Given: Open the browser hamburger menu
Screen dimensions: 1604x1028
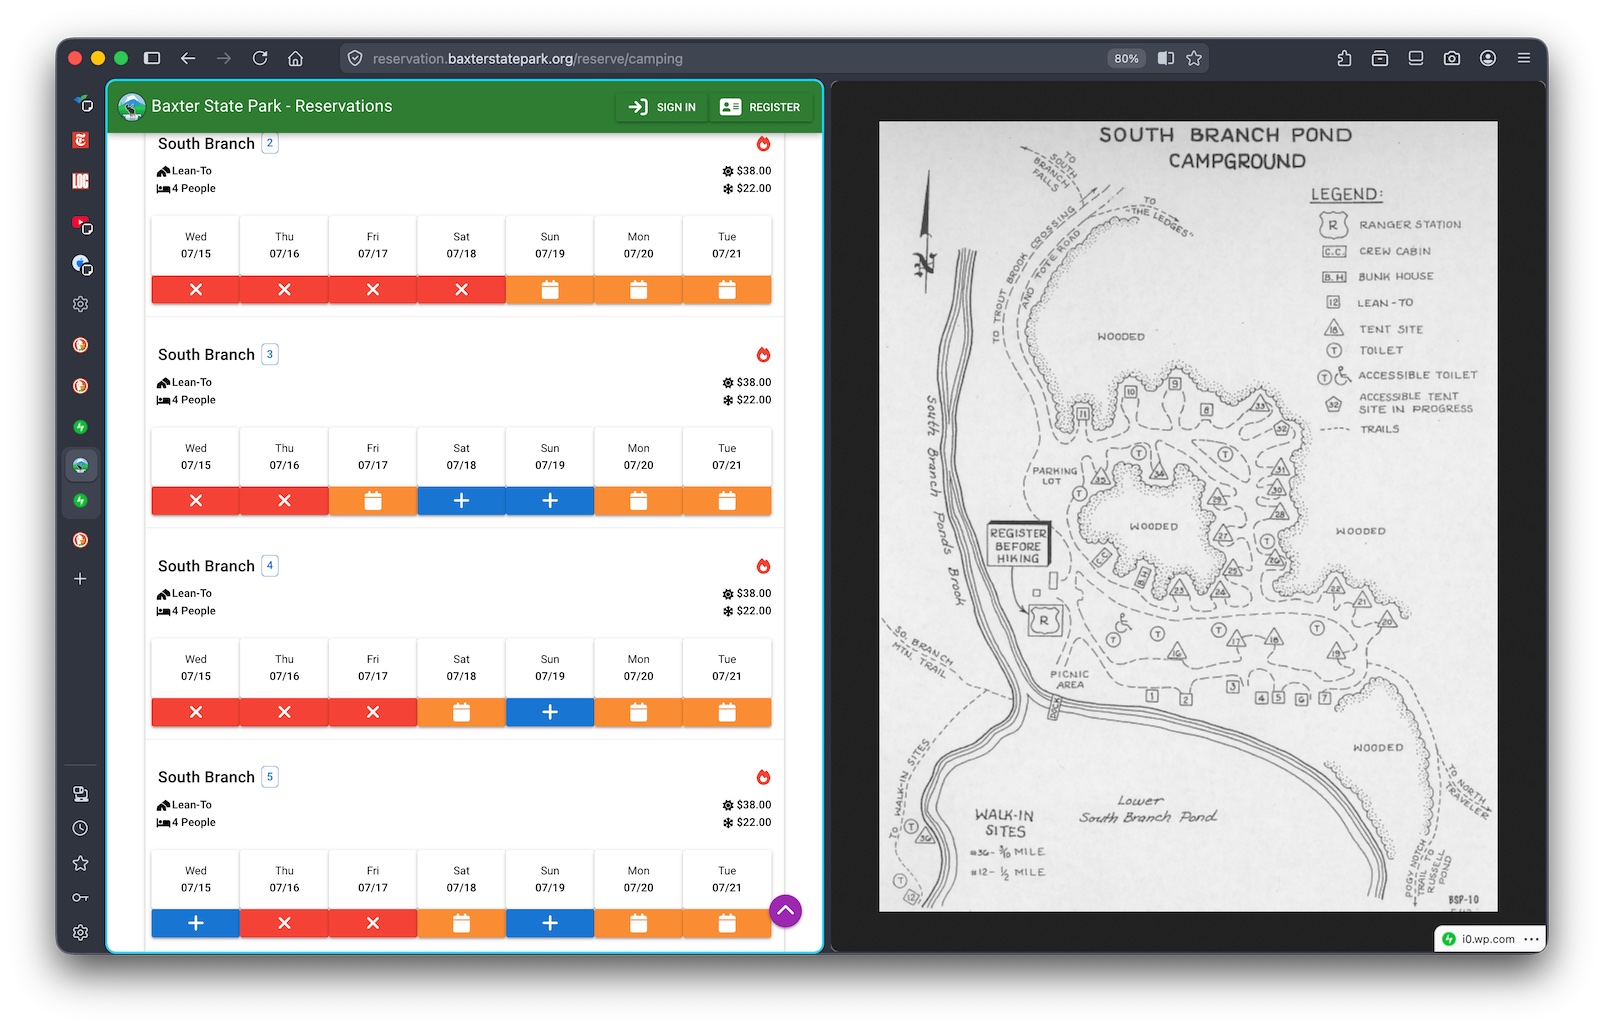Looking at the screenshot, I should click(x=1523, y=59).
